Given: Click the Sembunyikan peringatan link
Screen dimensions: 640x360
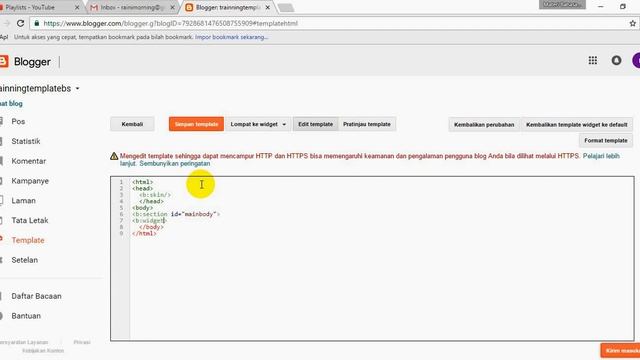Looking at the screenshot, I should pos(175,164).
